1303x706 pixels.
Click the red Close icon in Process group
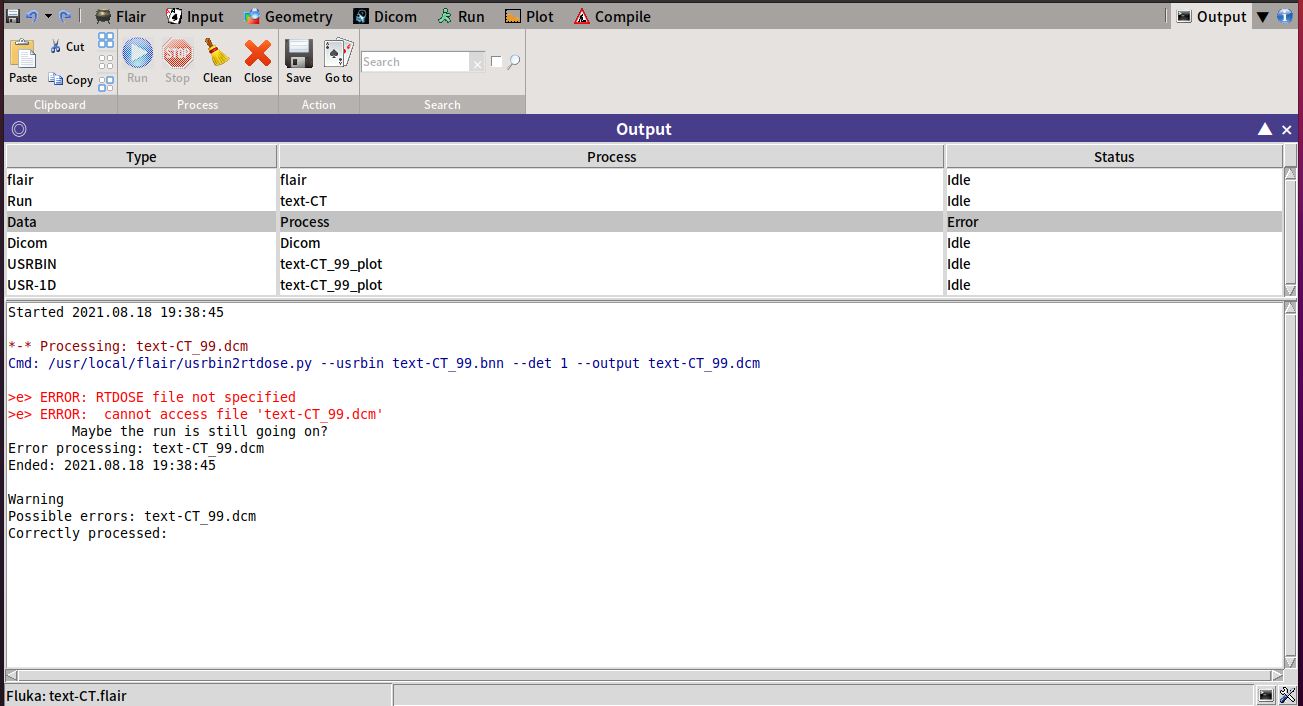coord(257,60)
